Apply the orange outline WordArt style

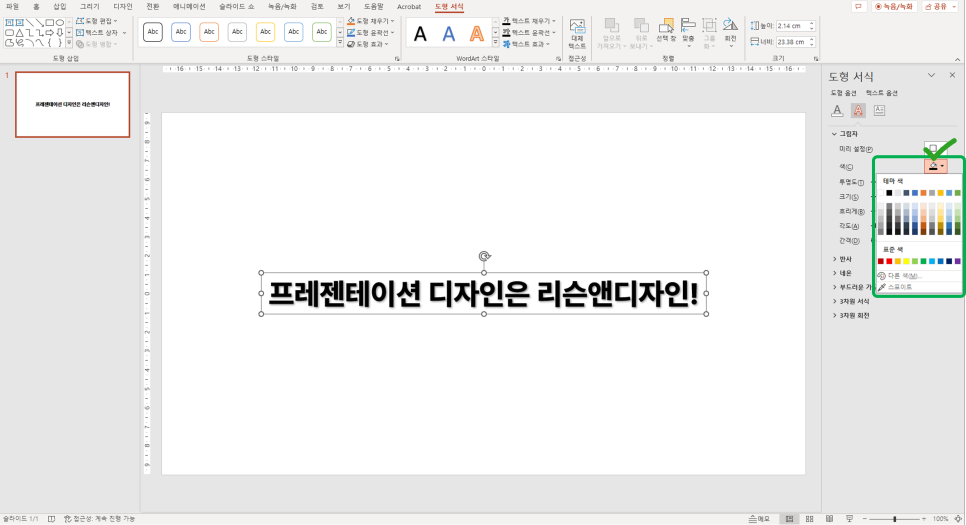click(x=477, y=33)
